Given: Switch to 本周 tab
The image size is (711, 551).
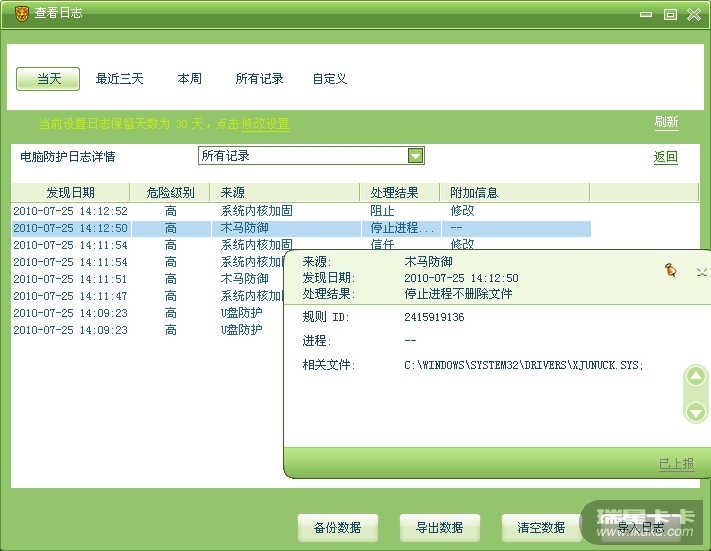Looking at the screenshot, I should [190, 79].
